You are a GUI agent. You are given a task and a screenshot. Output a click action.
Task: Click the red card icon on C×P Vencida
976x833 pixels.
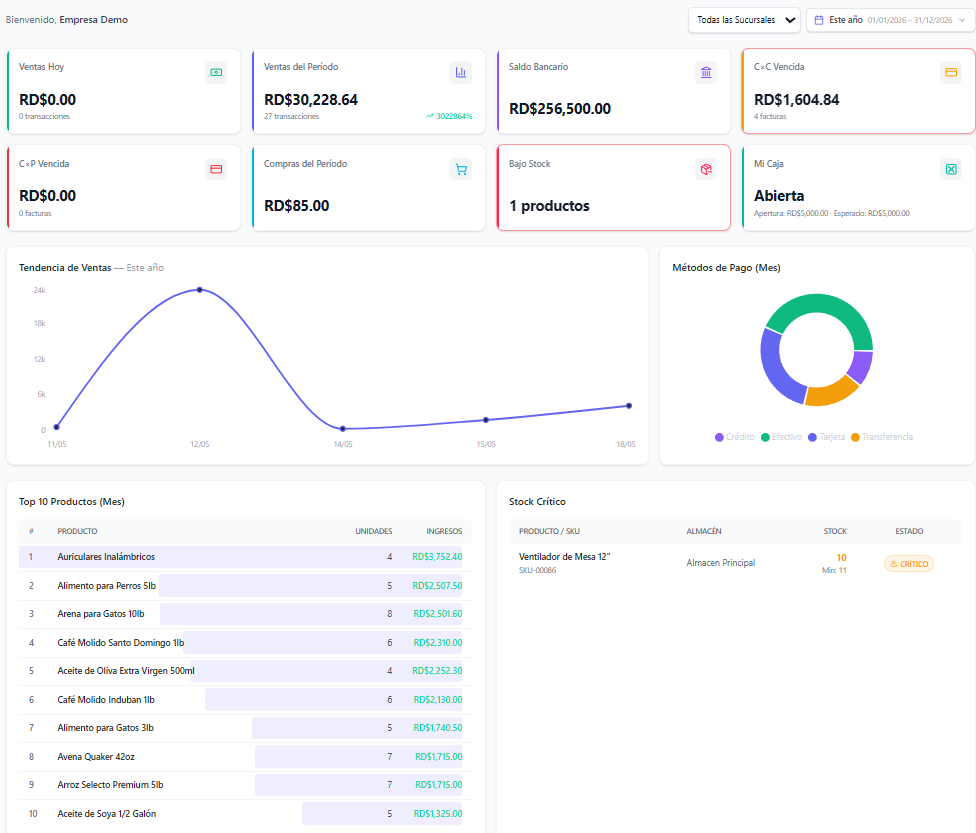click(x=216, y=169)
